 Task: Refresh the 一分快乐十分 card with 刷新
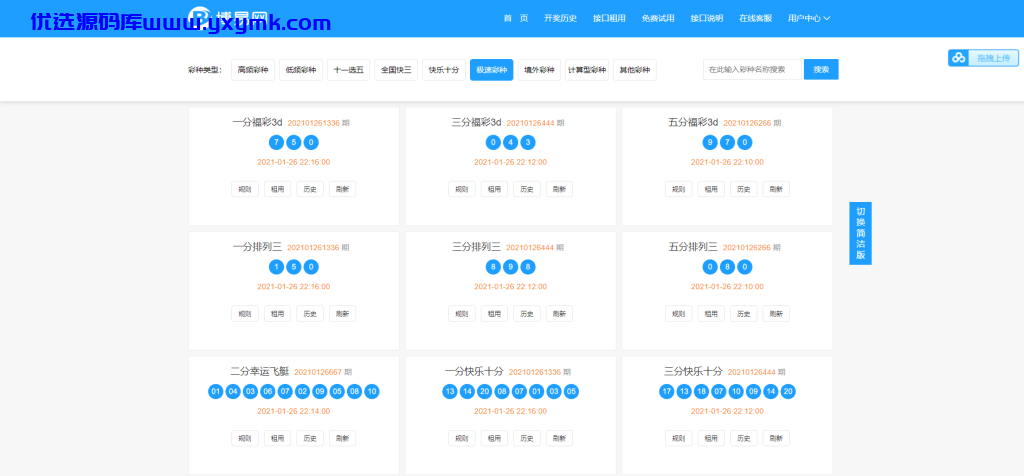(x=560, y=438)
